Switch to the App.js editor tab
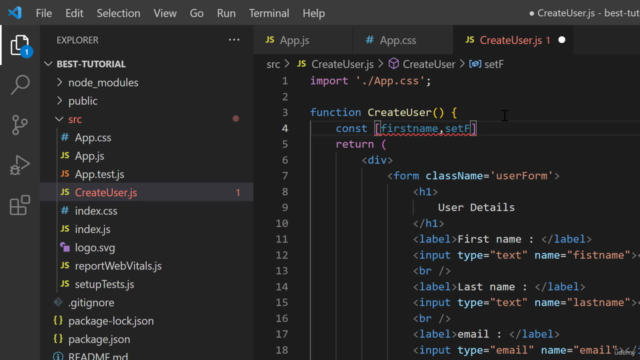640x360 pixels. pos(303,40)
